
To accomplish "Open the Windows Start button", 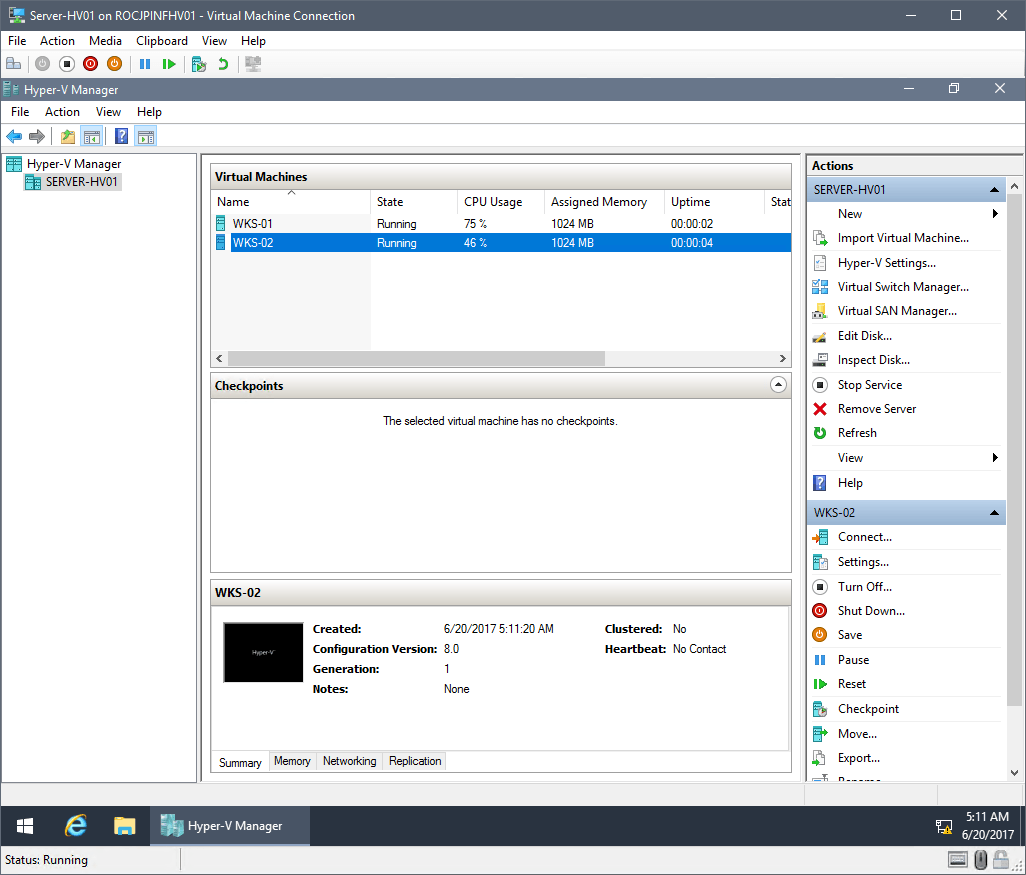I will (x=25, y=826).
